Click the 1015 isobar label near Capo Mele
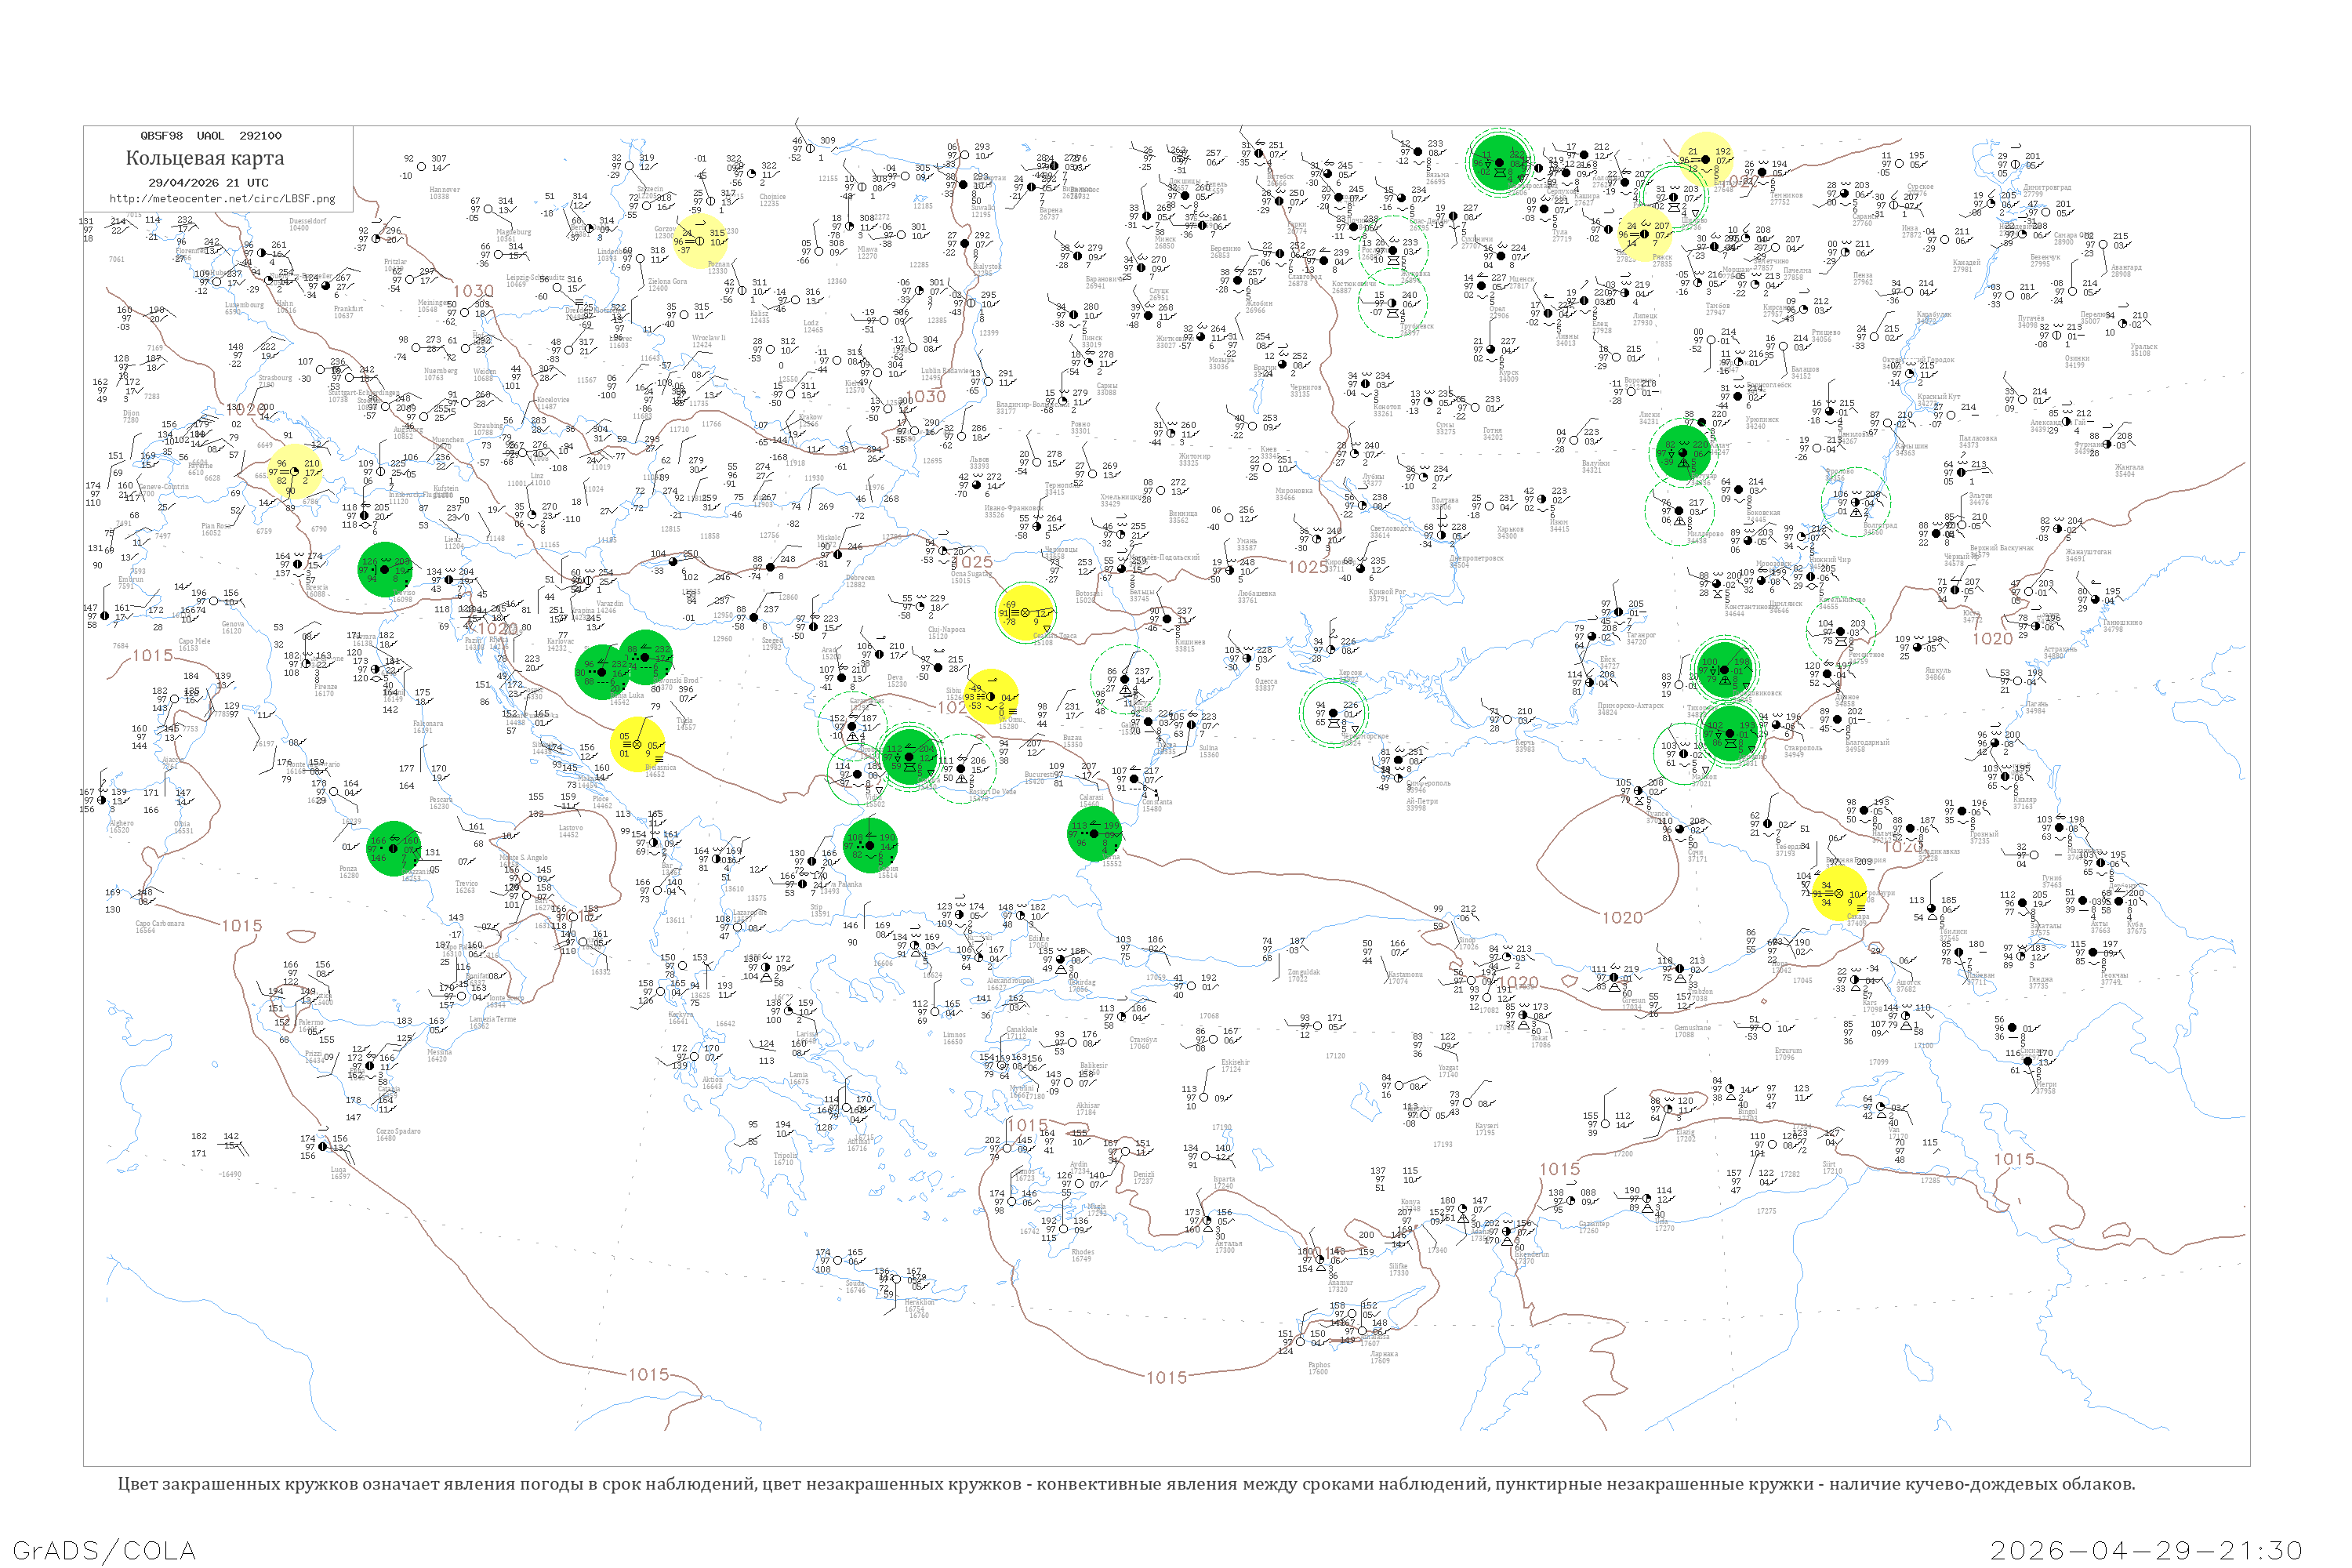This screenshot has height=1568, width=2352. point(153,655)
